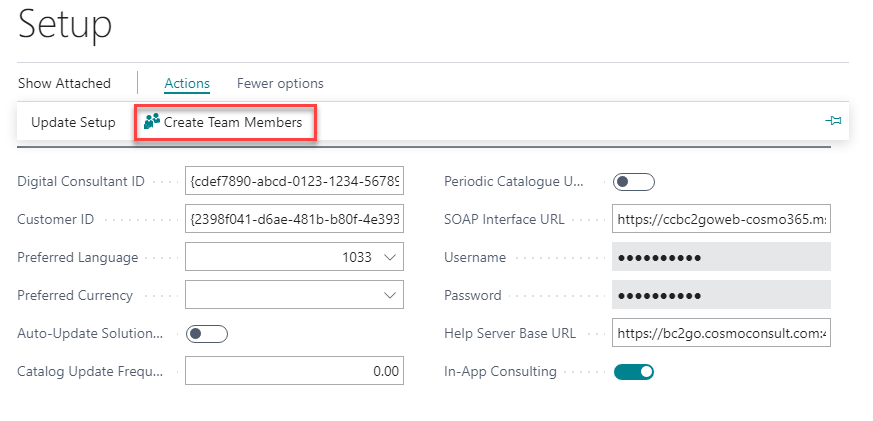Click the Create Team Members people icon
Image resolution: width=873 pixels, height=421 pixels.
click(152, 122)
